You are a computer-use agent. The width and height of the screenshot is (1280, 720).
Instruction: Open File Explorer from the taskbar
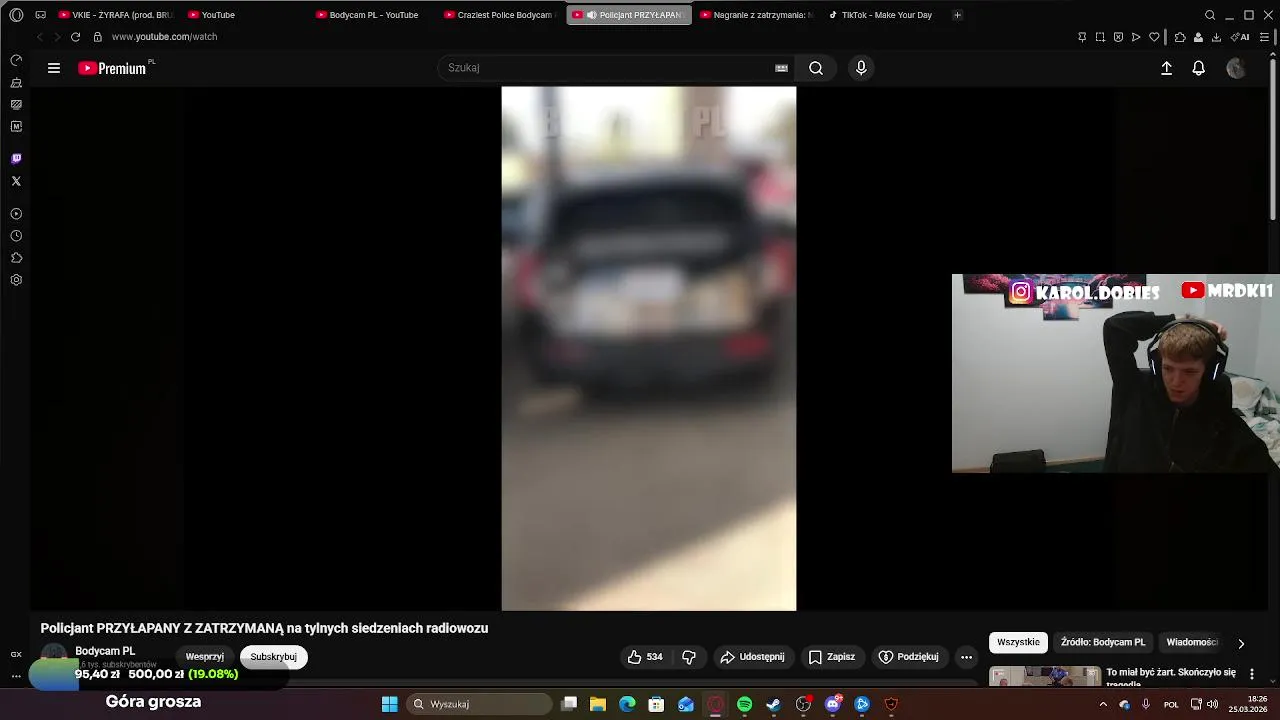click(598, 704)
